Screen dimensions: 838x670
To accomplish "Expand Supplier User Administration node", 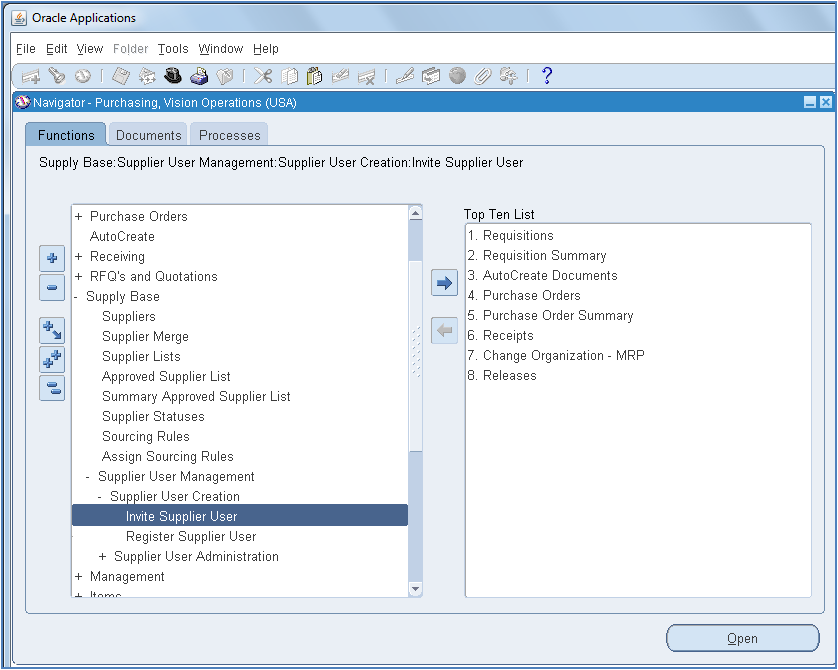I will pyautogui.click(x=103, y=557).
